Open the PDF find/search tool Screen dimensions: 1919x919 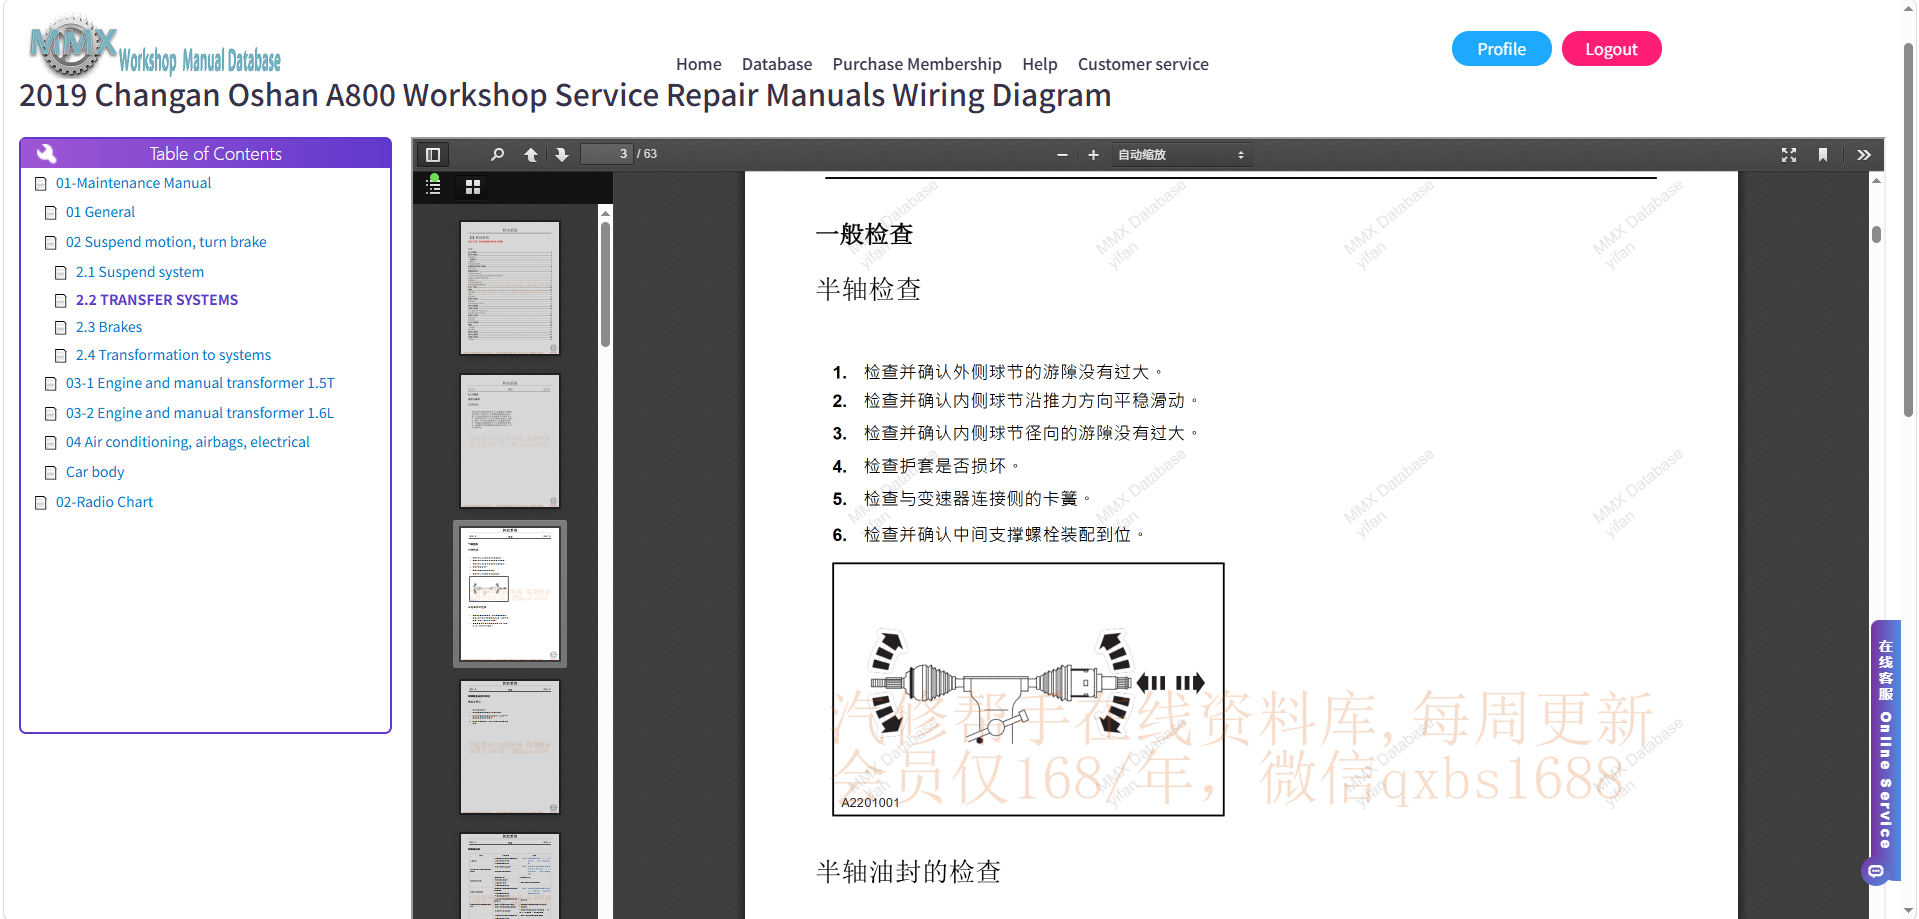coord(497,155)
